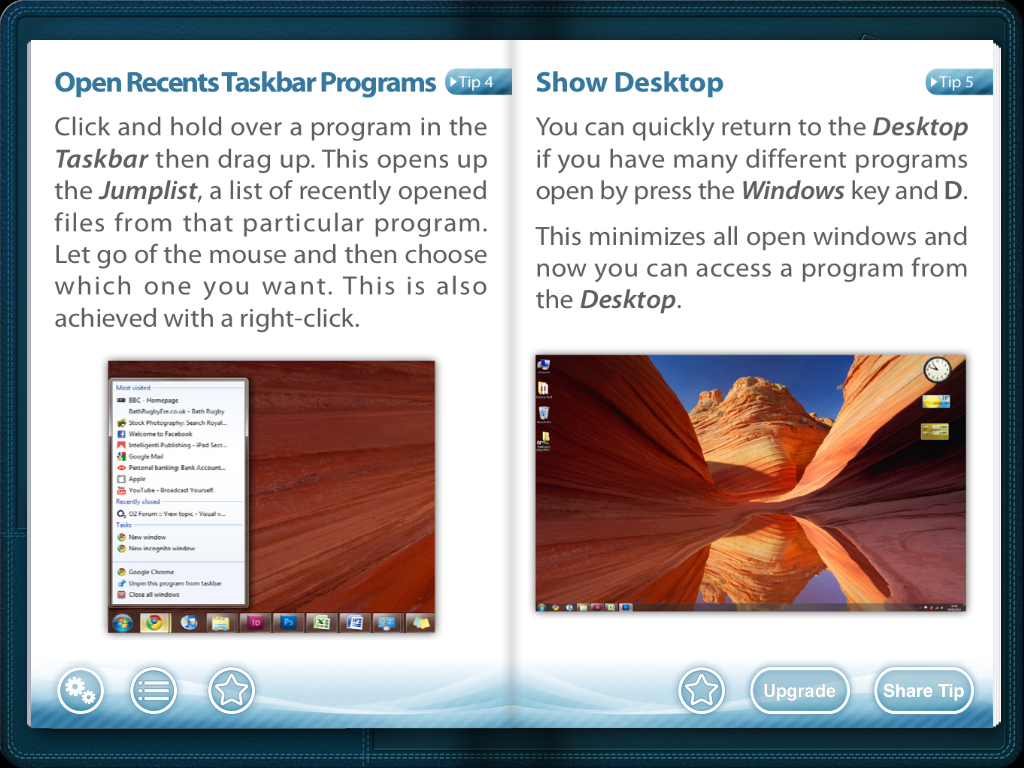Toggle the favorite star beside the Upgrade button
The width and height of the screenshot is (1024, 768).
(701, 690)
